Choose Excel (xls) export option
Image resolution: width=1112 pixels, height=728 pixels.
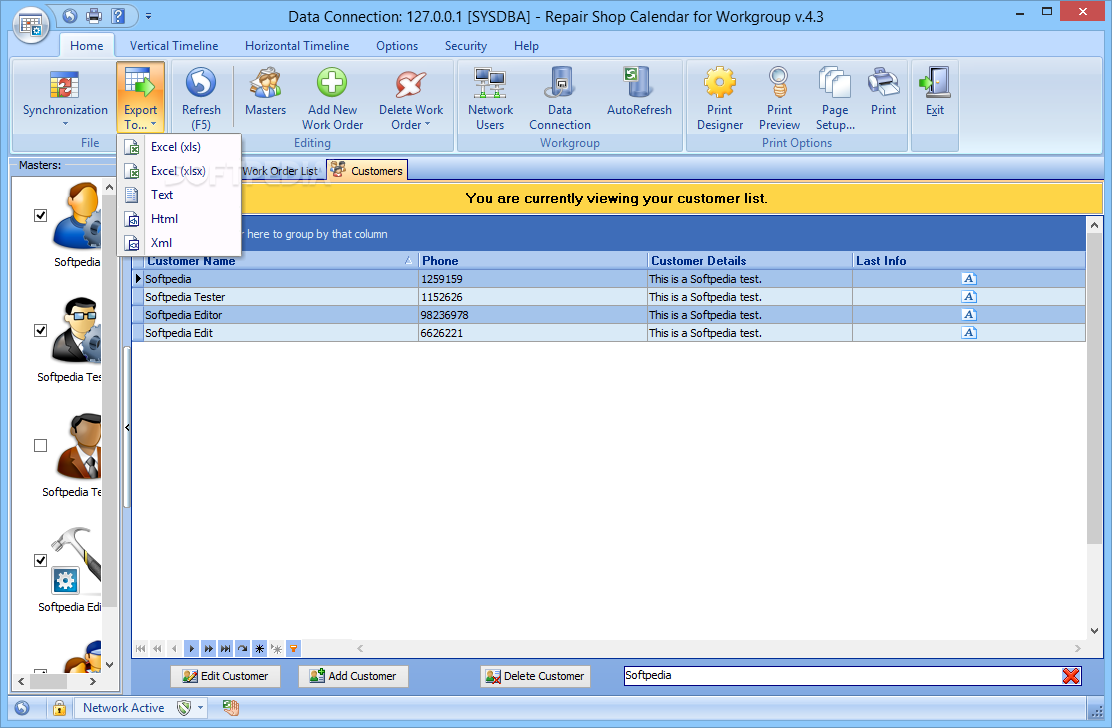[179, 147]
